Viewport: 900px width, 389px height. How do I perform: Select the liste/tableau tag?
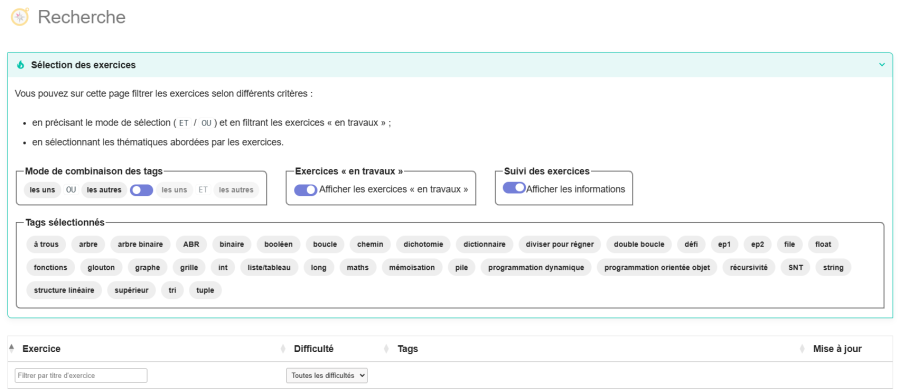click(269, 267)
